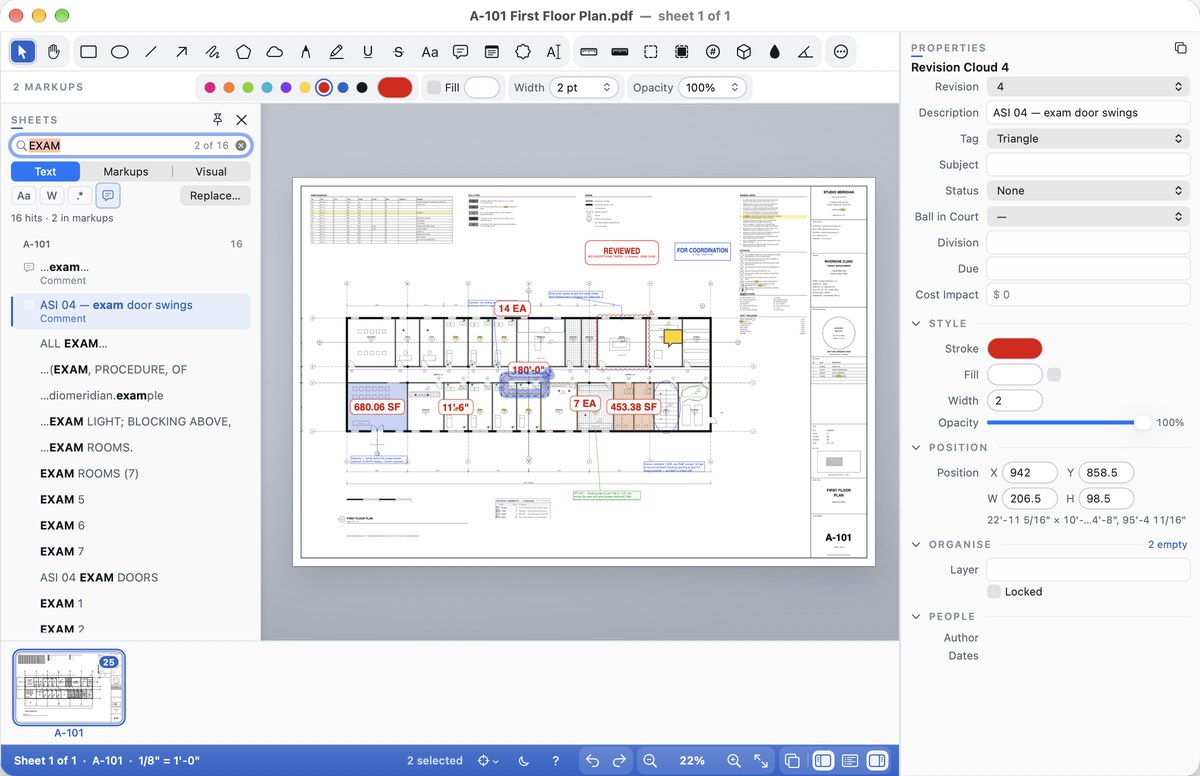This screenshot has height=776, width=1200.
Task: Select the A-101 sheet thumbnail
Action: pyautogui.click(x=69, y=687)
